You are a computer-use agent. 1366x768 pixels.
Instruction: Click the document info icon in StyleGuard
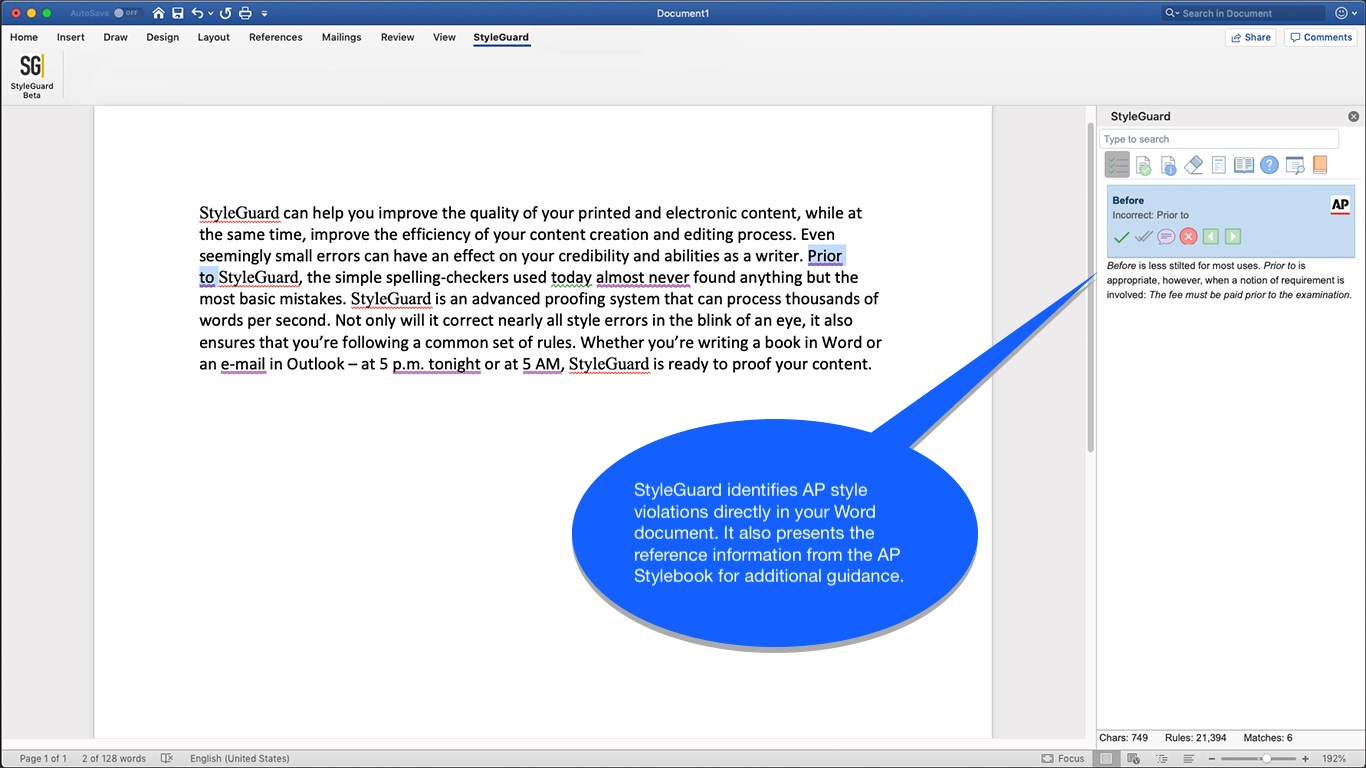pyautogui.click(x=1168, y=165)
